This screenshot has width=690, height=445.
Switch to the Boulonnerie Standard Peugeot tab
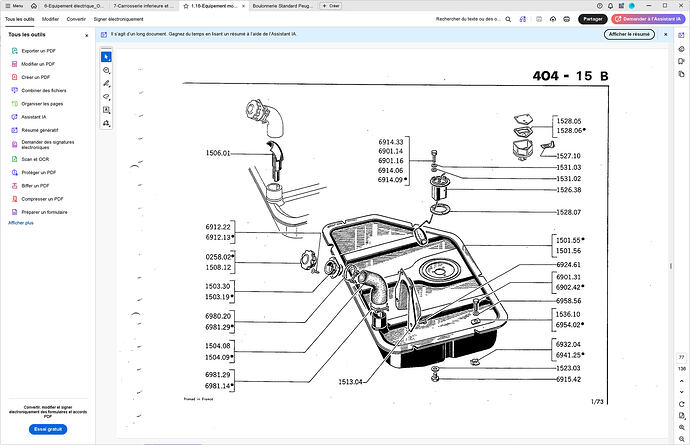coord(282,6)
